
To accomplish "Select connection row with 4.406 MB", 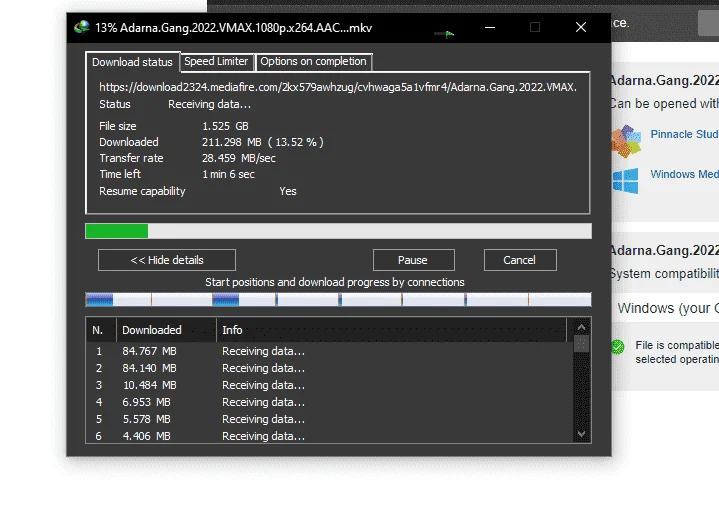I will [x=329, y=436].
